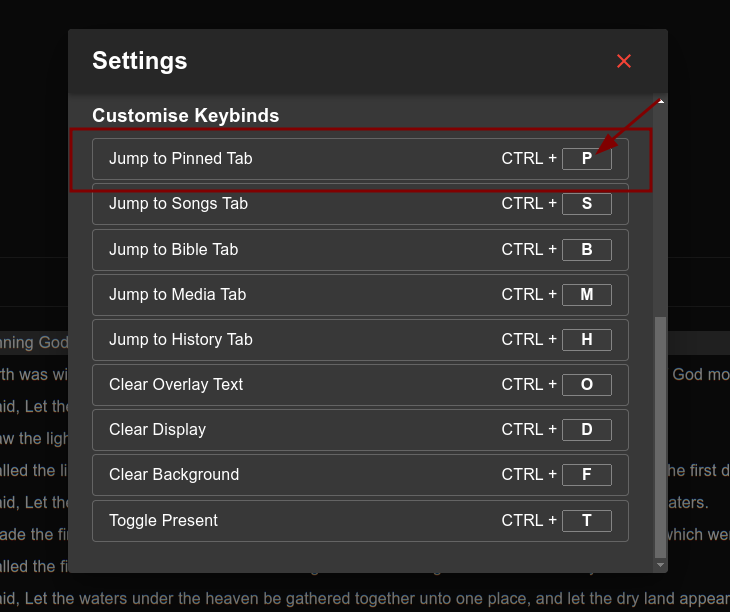
Task: Edit the S keybind for Songs Tab
Action: point(586,204)
